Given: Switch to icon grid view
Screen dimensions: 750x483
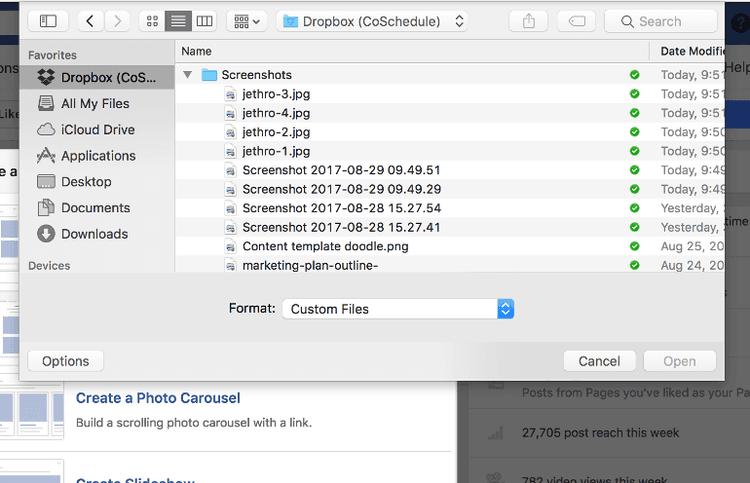Looking at the screenshot, I should [x=152, y=21].
